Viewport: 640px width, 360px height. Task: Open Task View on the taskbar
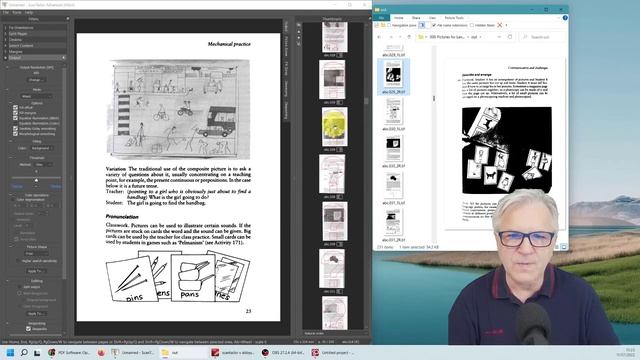37,353
